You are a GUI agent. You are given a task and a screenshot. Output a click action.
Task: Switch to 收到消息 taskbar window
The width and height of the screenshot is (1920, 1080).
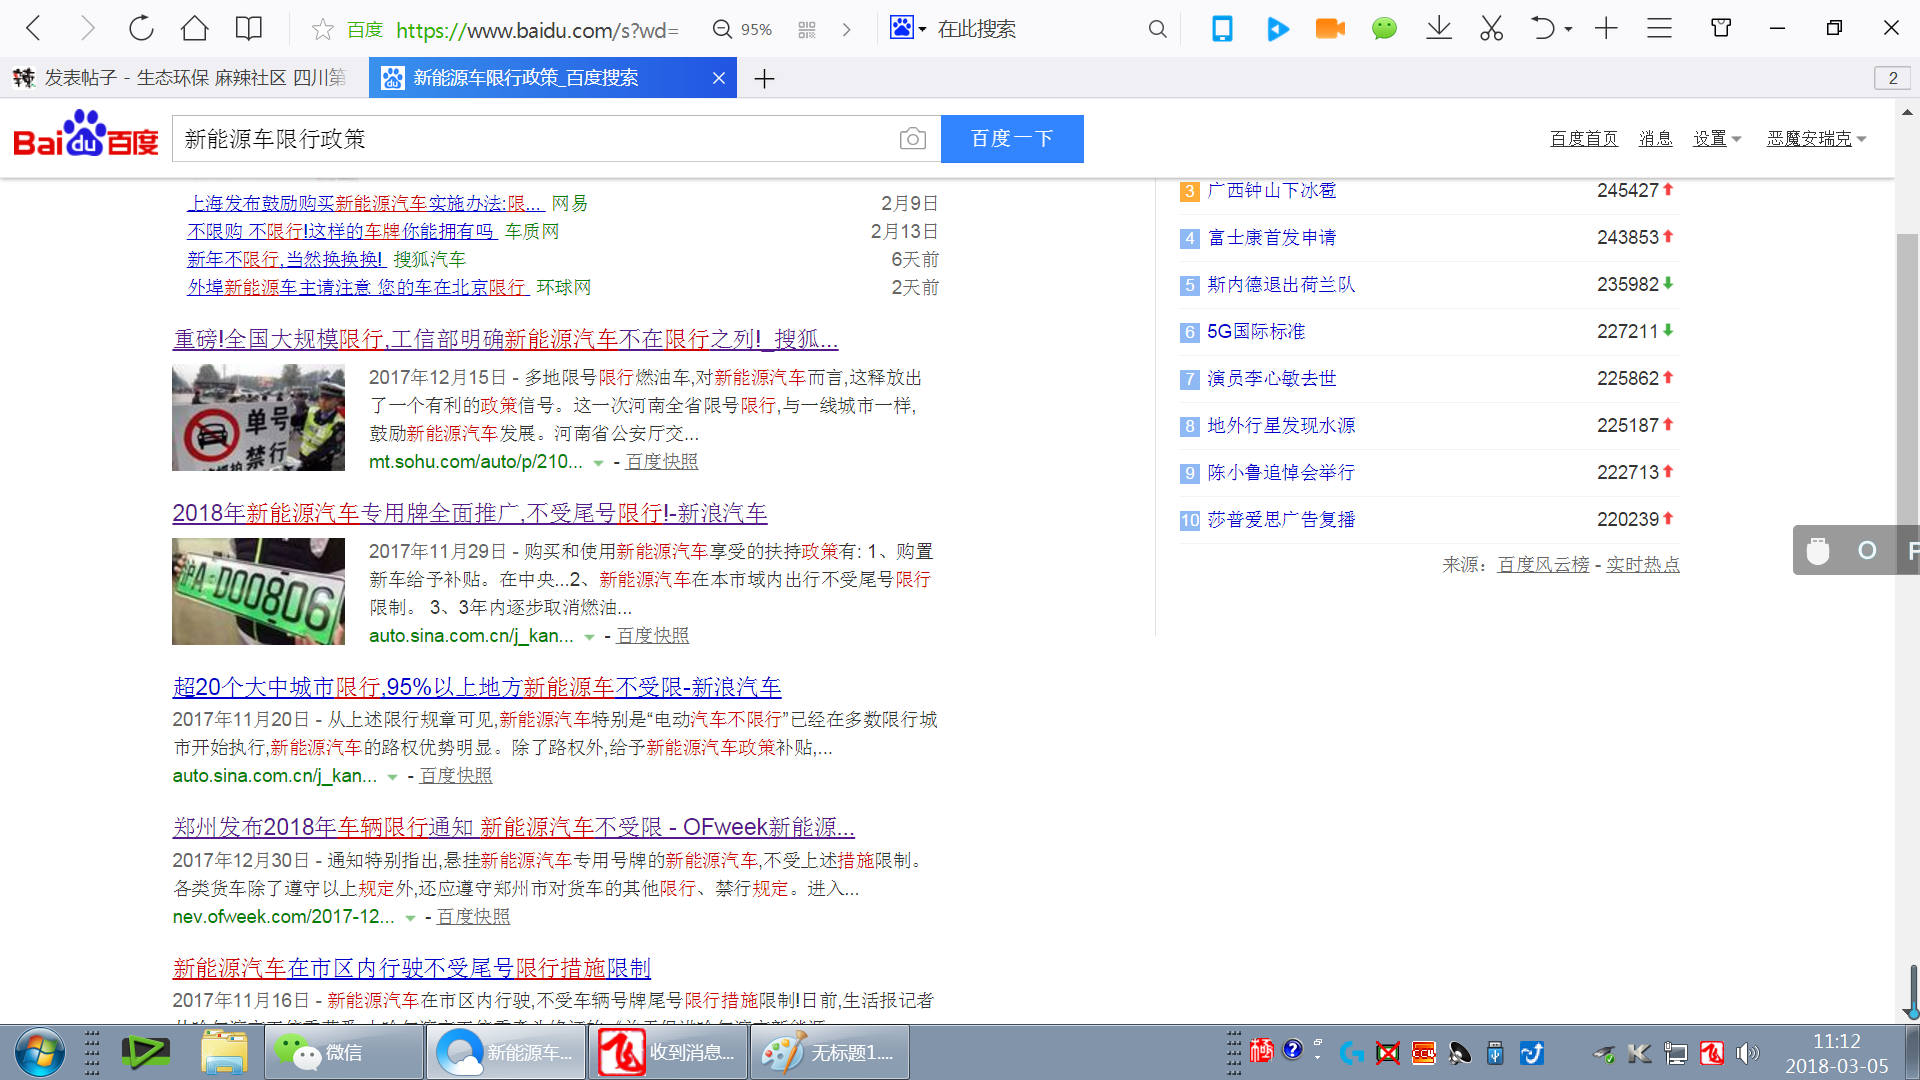[x=668, y=1053]
